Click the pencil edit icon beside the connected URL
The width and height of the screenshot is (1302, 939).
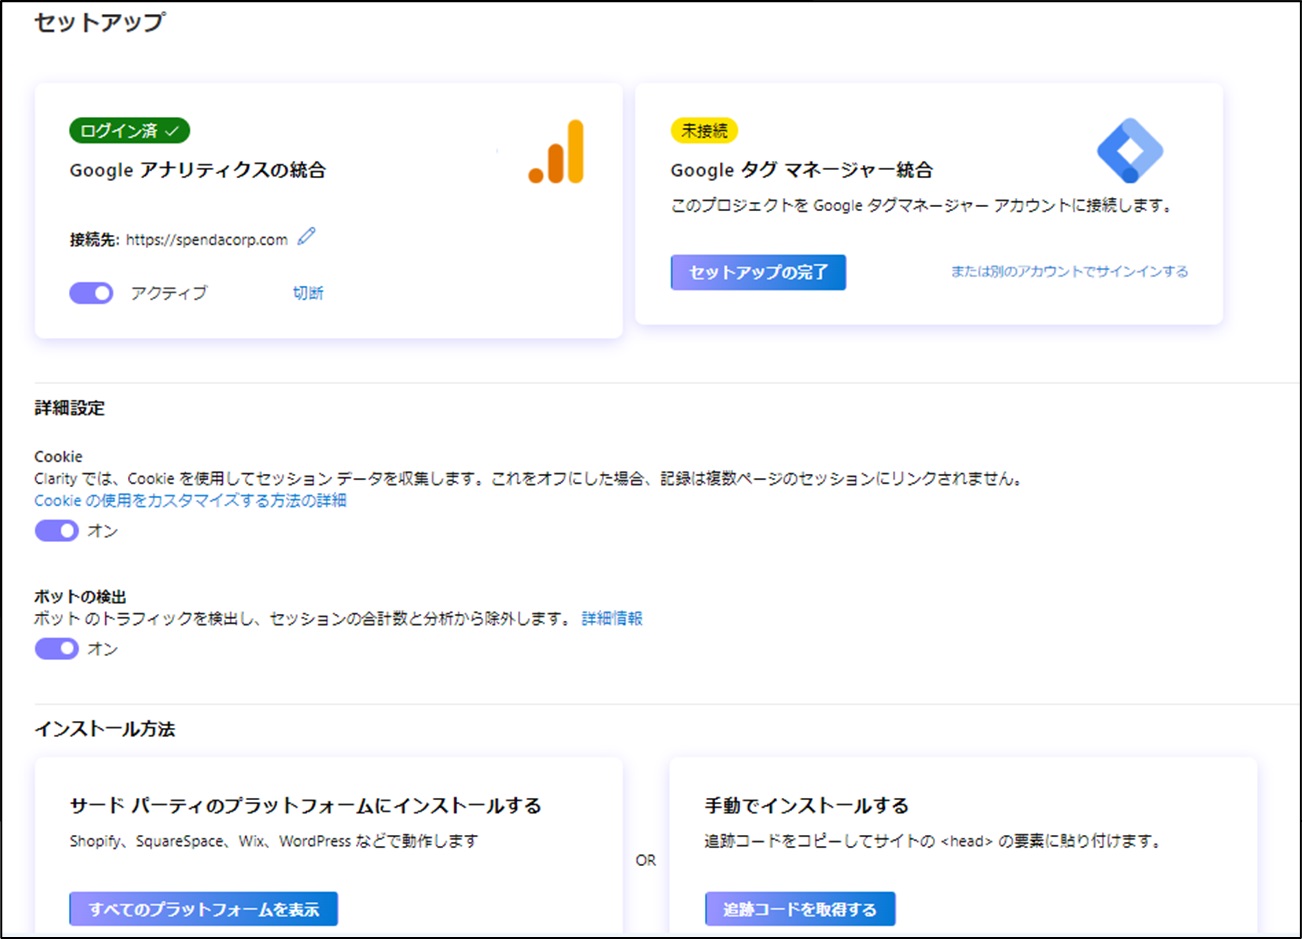click(307, 237)
